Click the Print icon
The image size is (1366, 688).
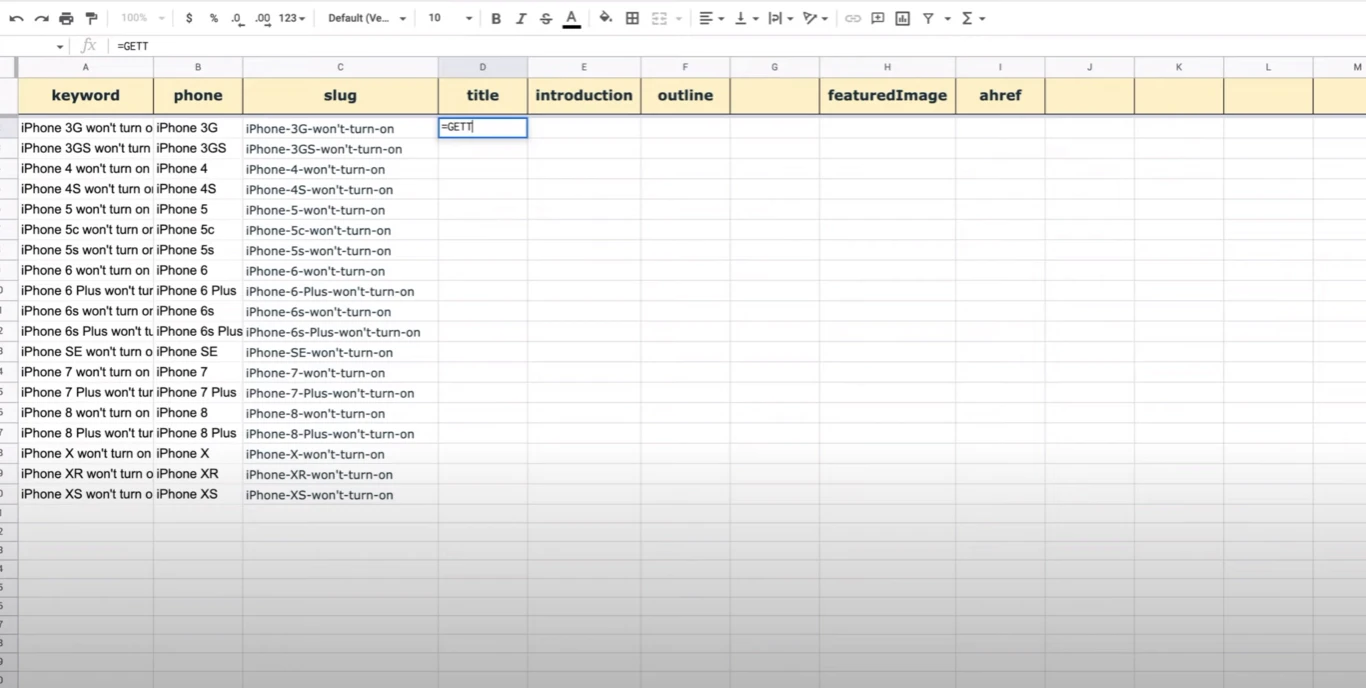point(66,18)
